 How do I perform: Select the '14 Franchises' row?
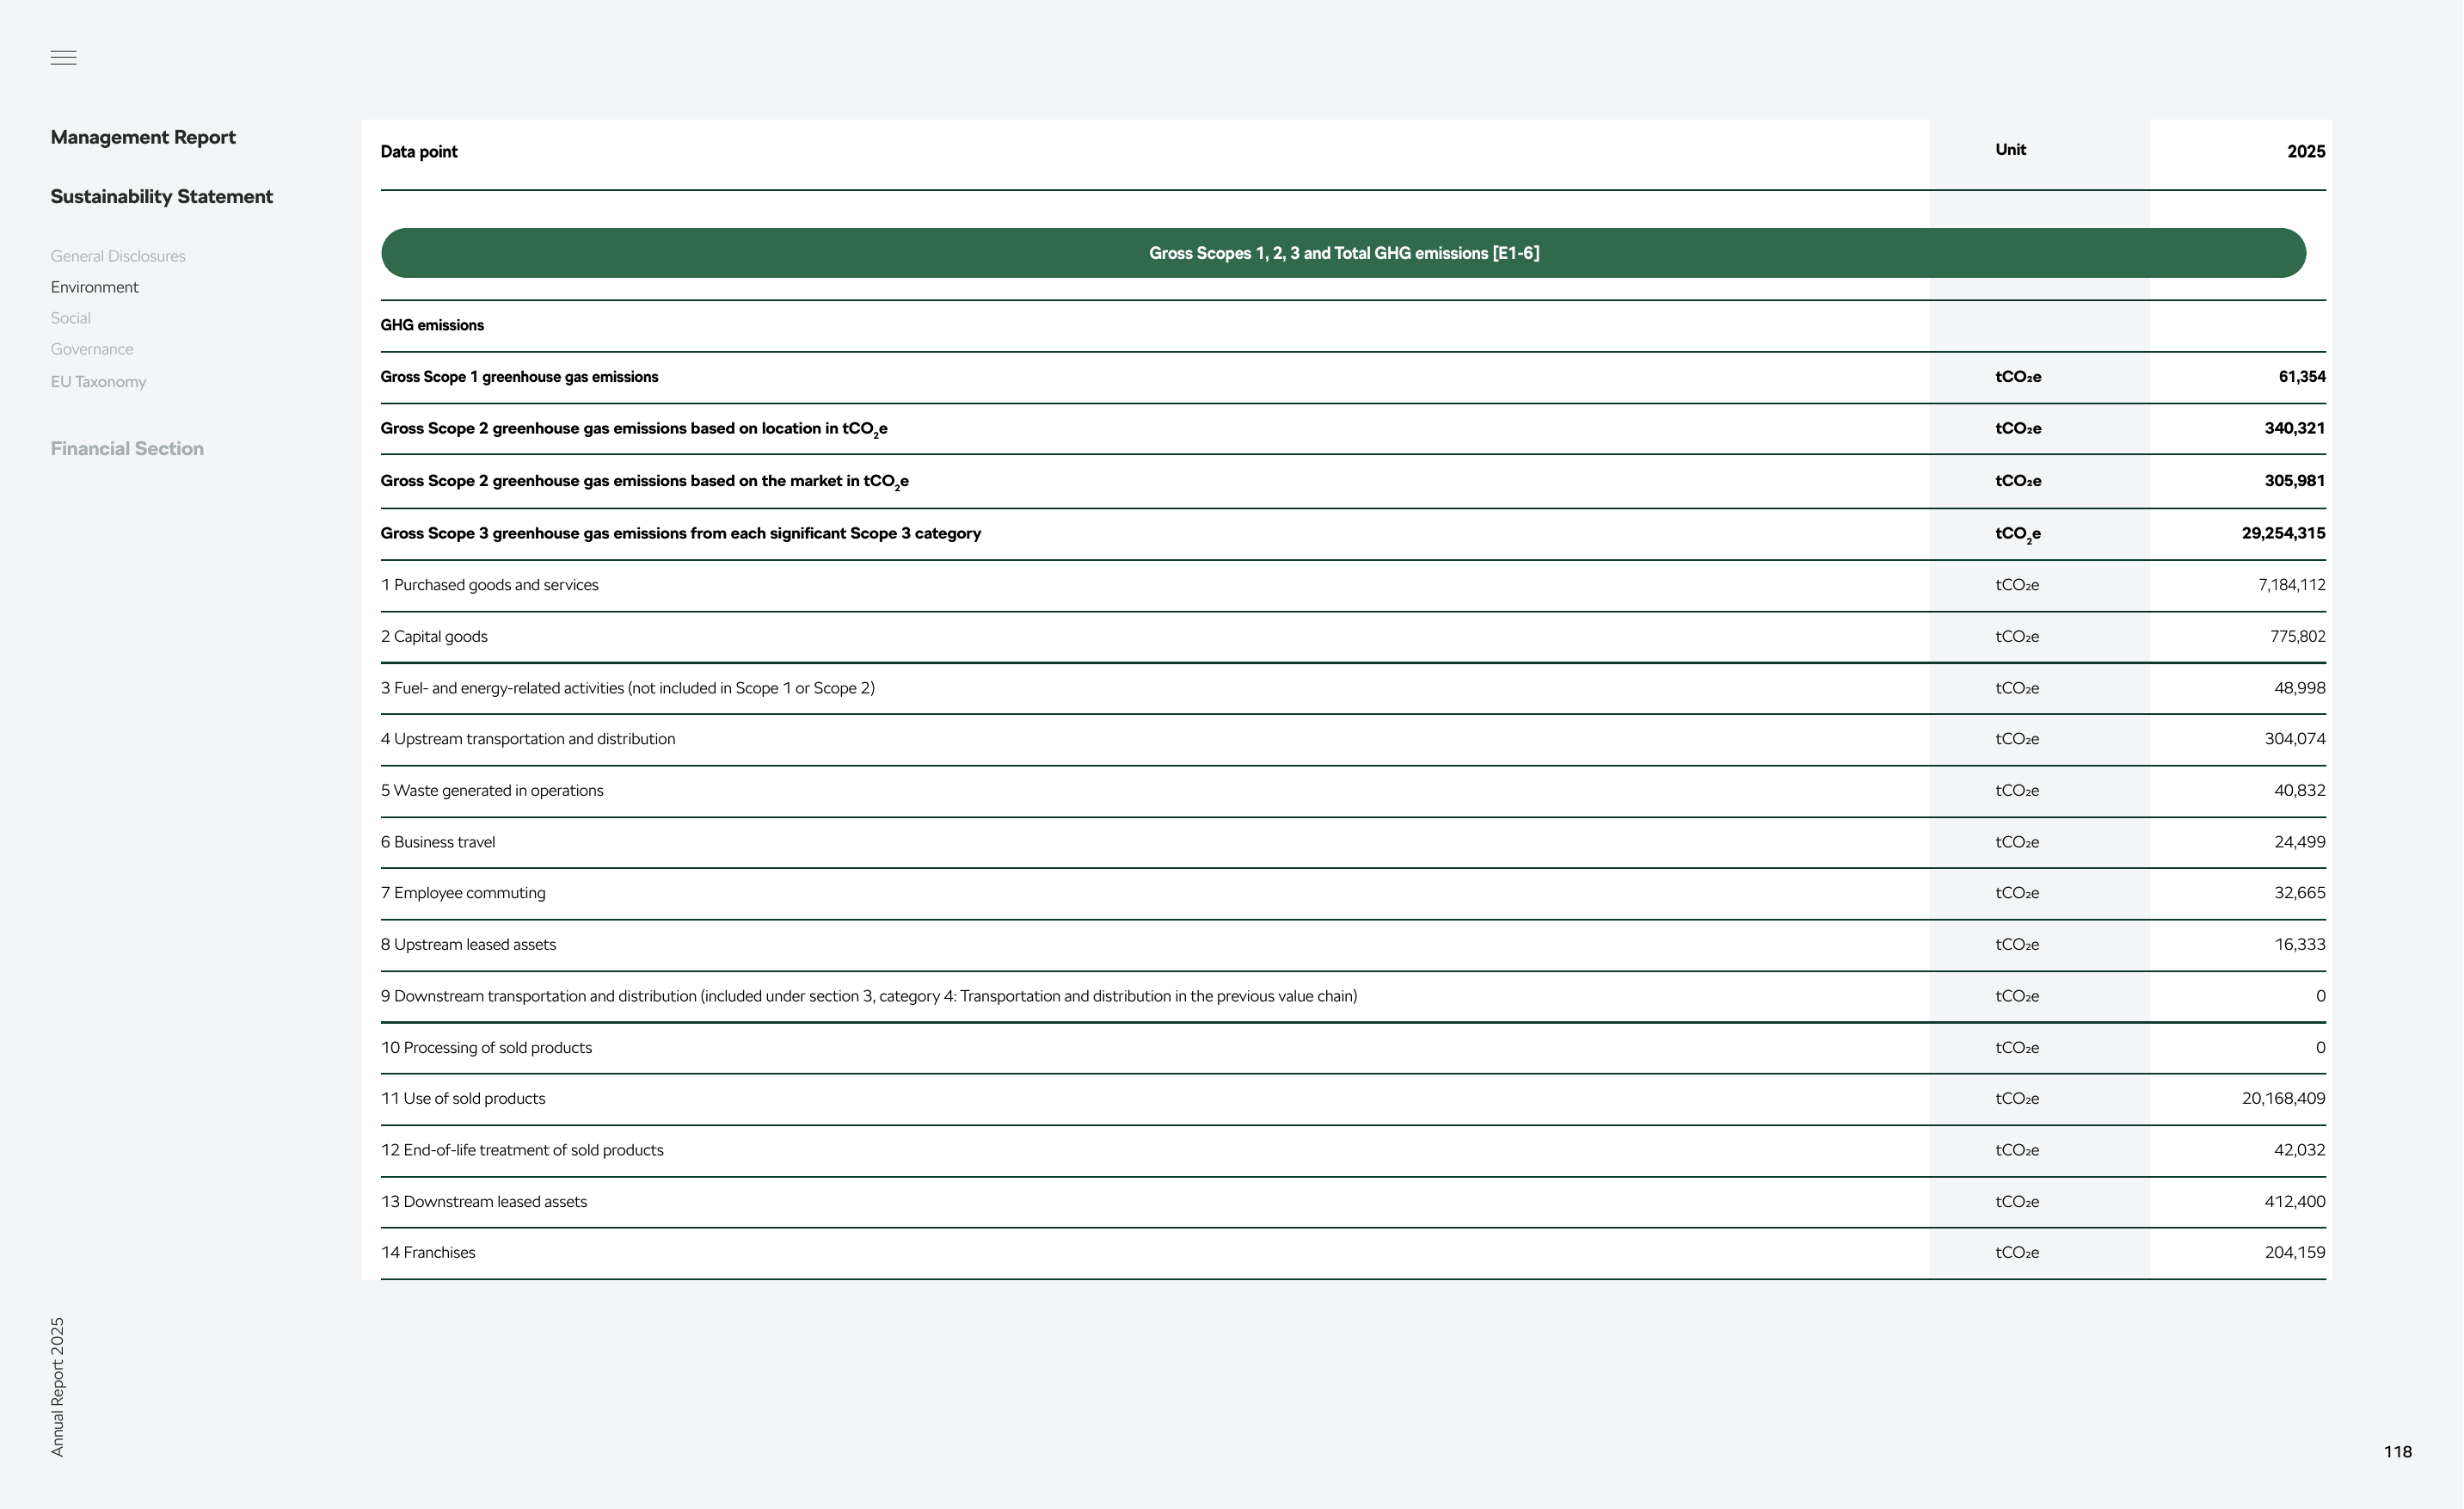tap(1353, 1253)
